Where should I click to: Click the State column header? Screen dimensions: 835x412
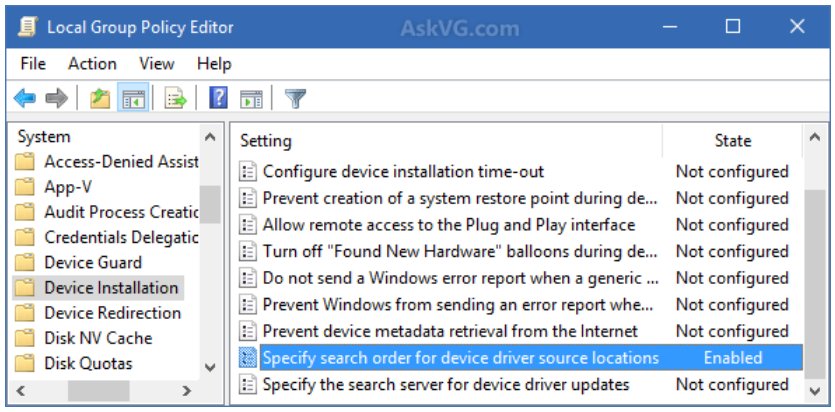coord(732,141)
